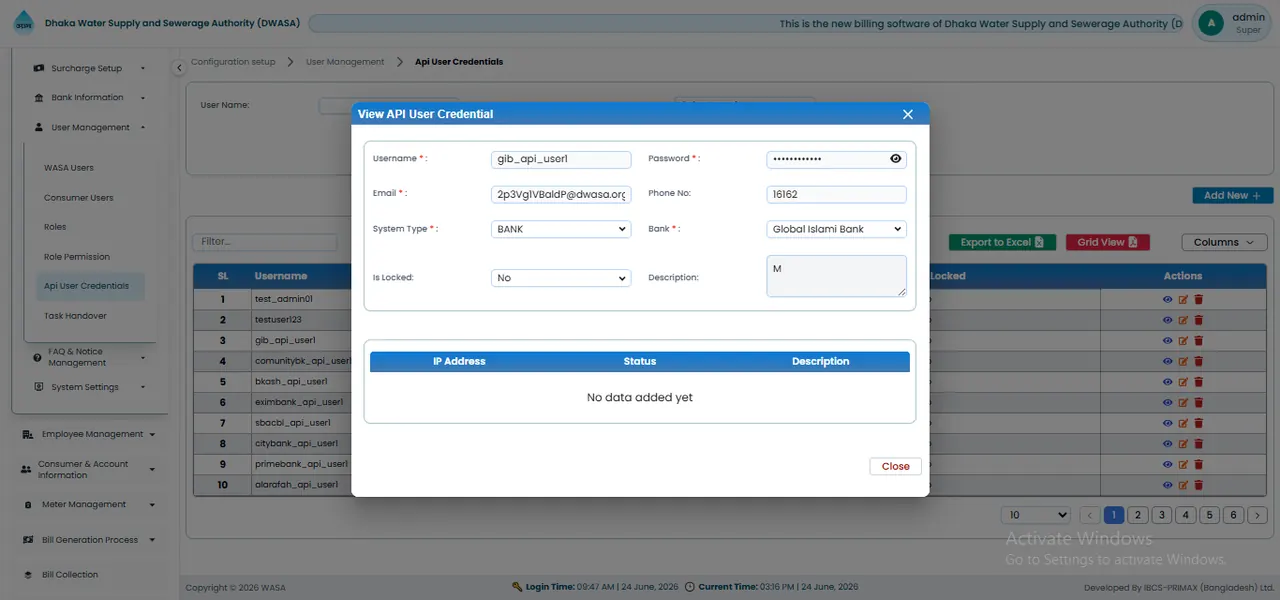
Task: Go to page 2 in pagination
Action: [1138, 515]
